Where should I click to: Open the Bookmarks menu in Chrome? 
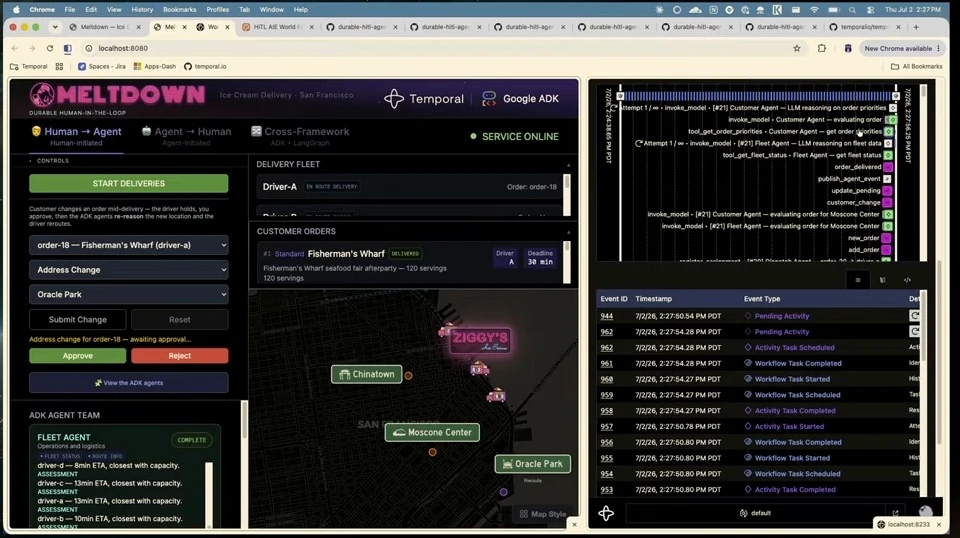coord(179,10)
